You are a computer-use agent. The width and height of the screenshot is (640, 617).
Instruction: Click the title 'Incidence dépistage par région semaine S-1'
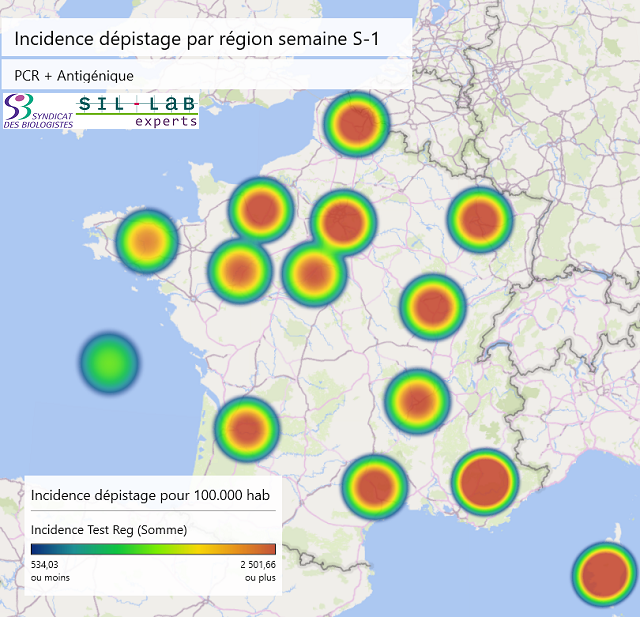click(x=197, y=39)
